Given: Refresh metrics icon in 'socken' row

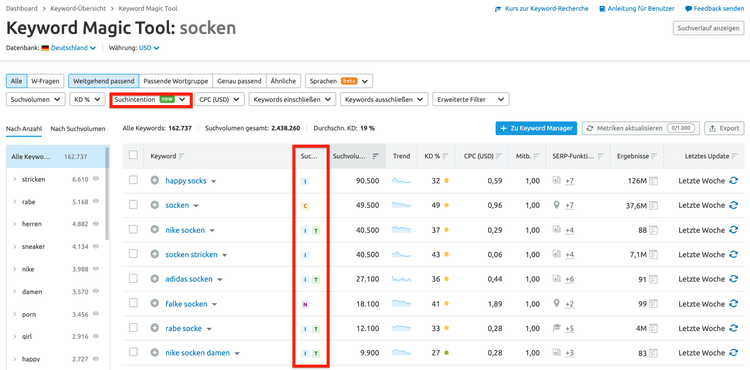Looking at the screenshot, I should (733, 205).
